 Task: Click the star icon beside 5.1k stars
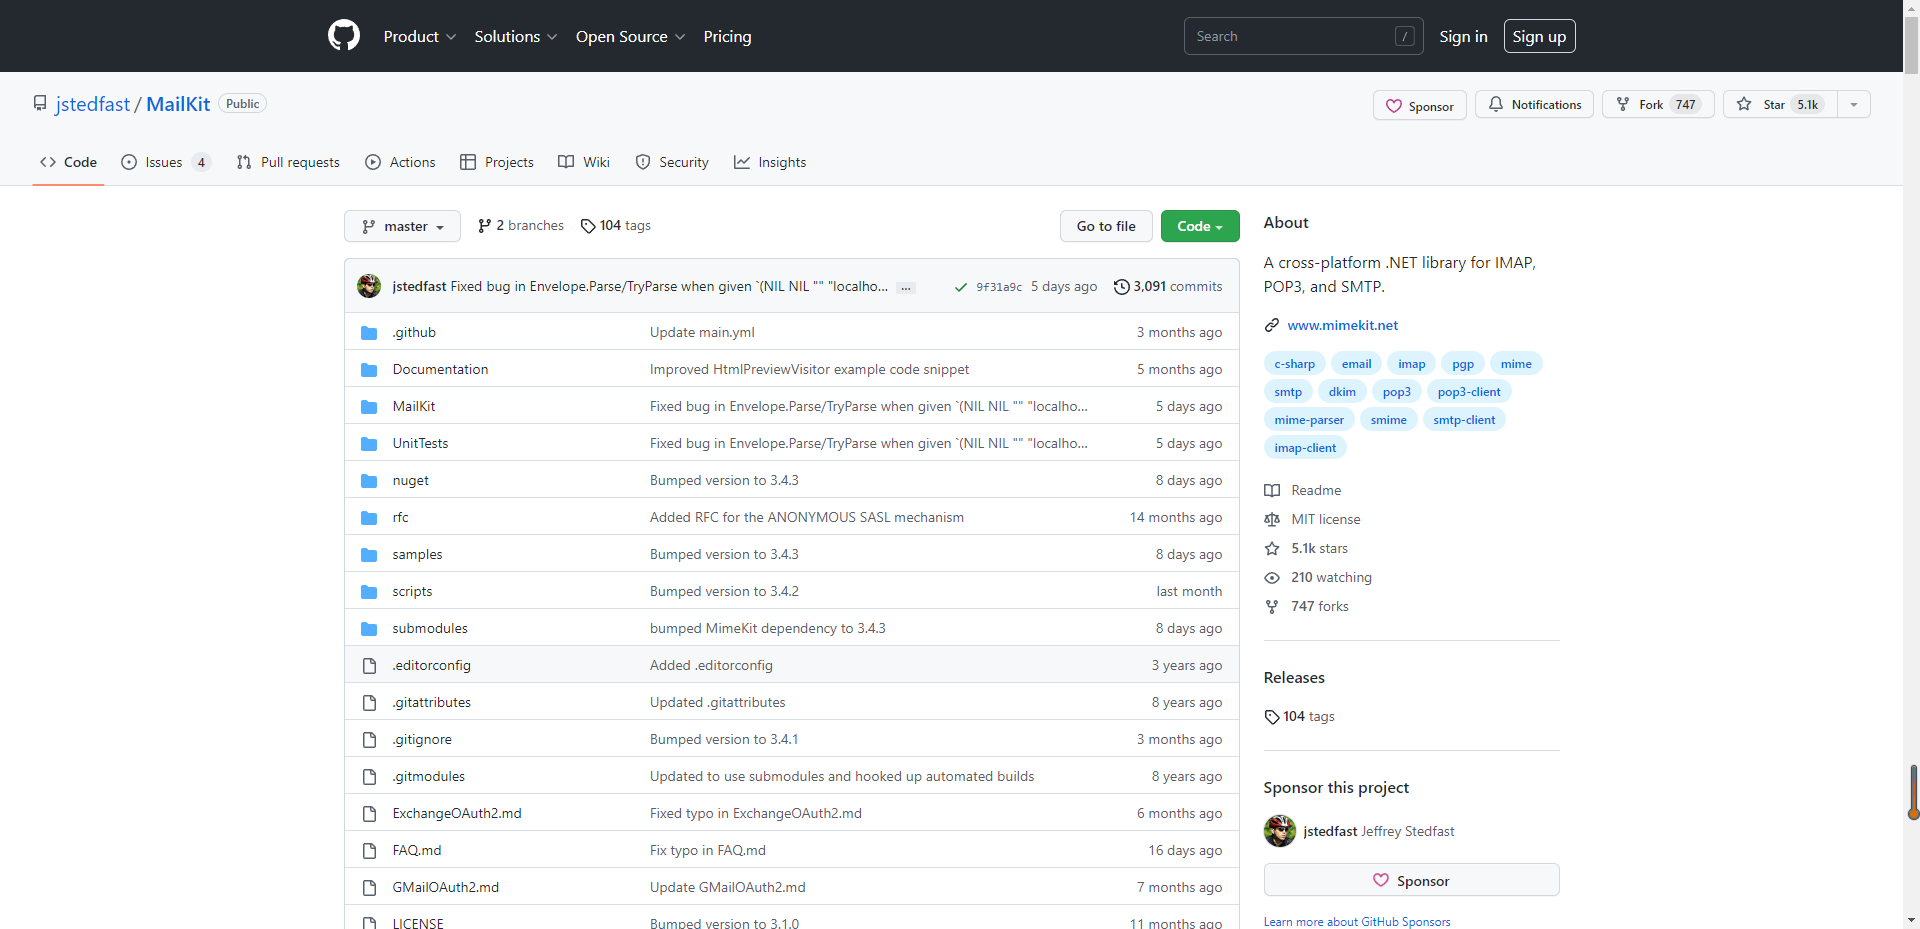point(1272,548)
